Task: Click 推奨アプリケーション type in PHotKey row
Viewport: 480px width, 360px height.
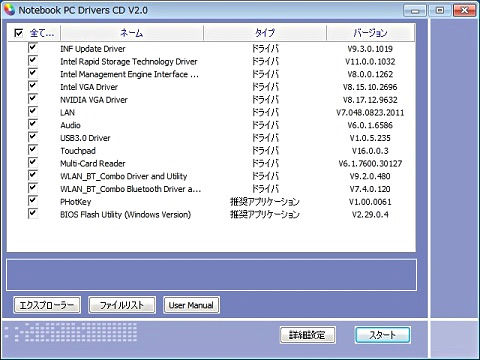Action: 265,202
